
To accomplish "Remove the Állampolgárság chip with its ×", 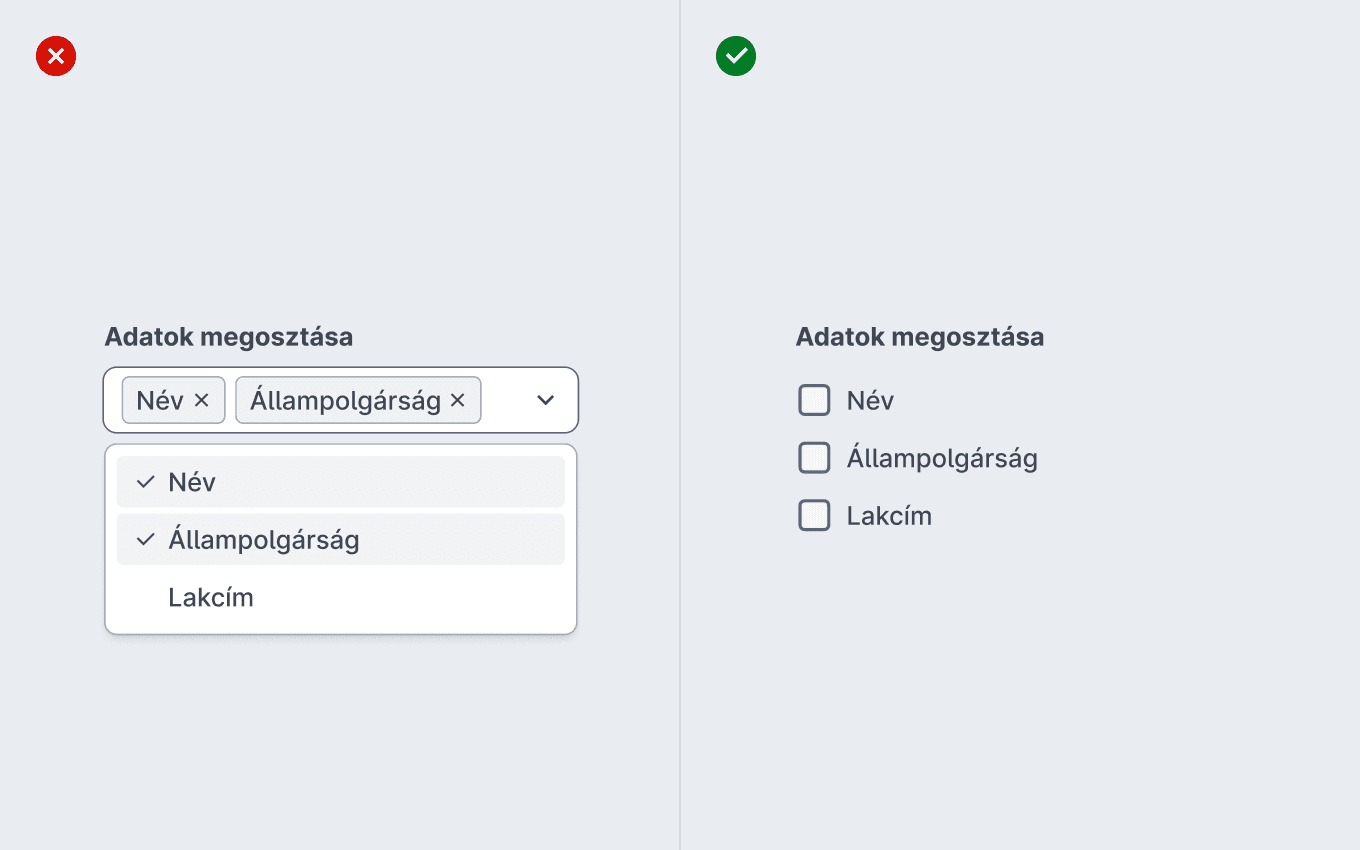I will click(458, 400).
